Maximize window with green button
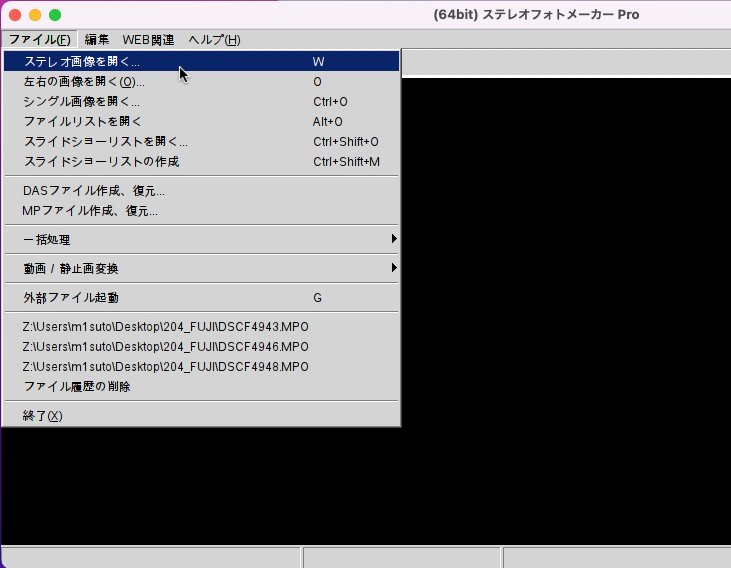Screen dimensions: 731x568 (55, 15)
